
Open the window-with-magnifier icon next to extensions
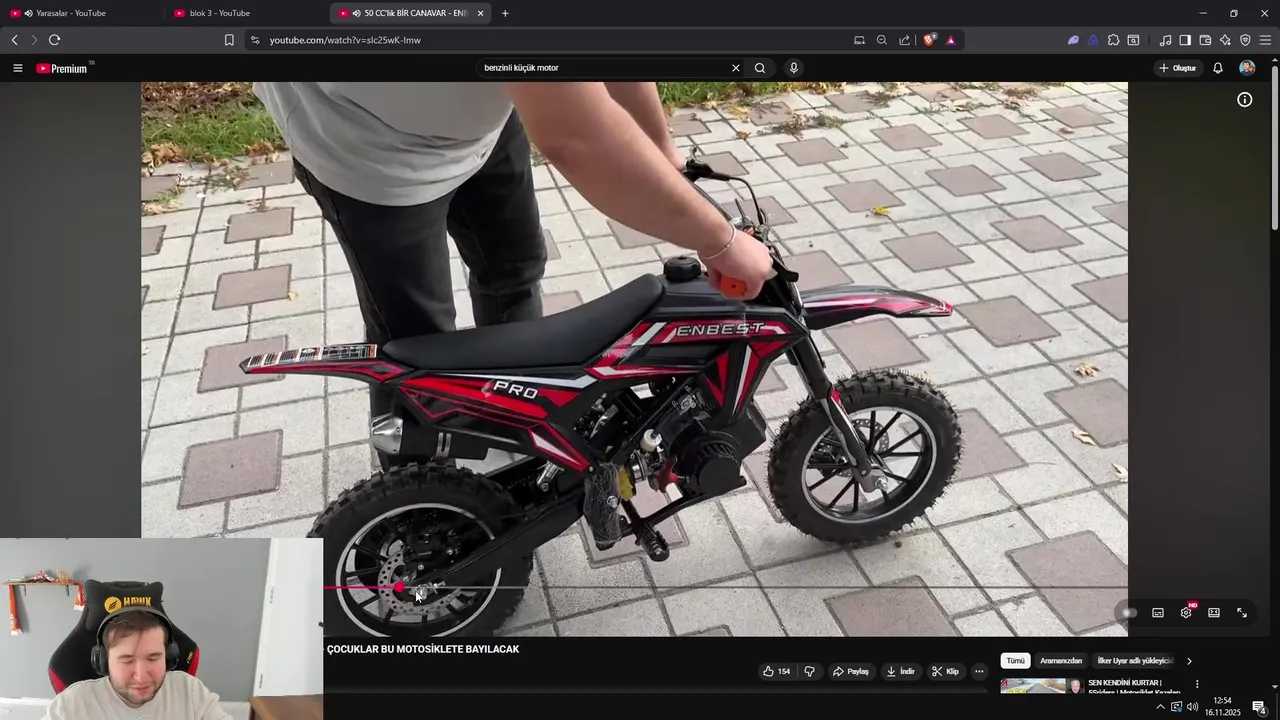(1133, 40)
